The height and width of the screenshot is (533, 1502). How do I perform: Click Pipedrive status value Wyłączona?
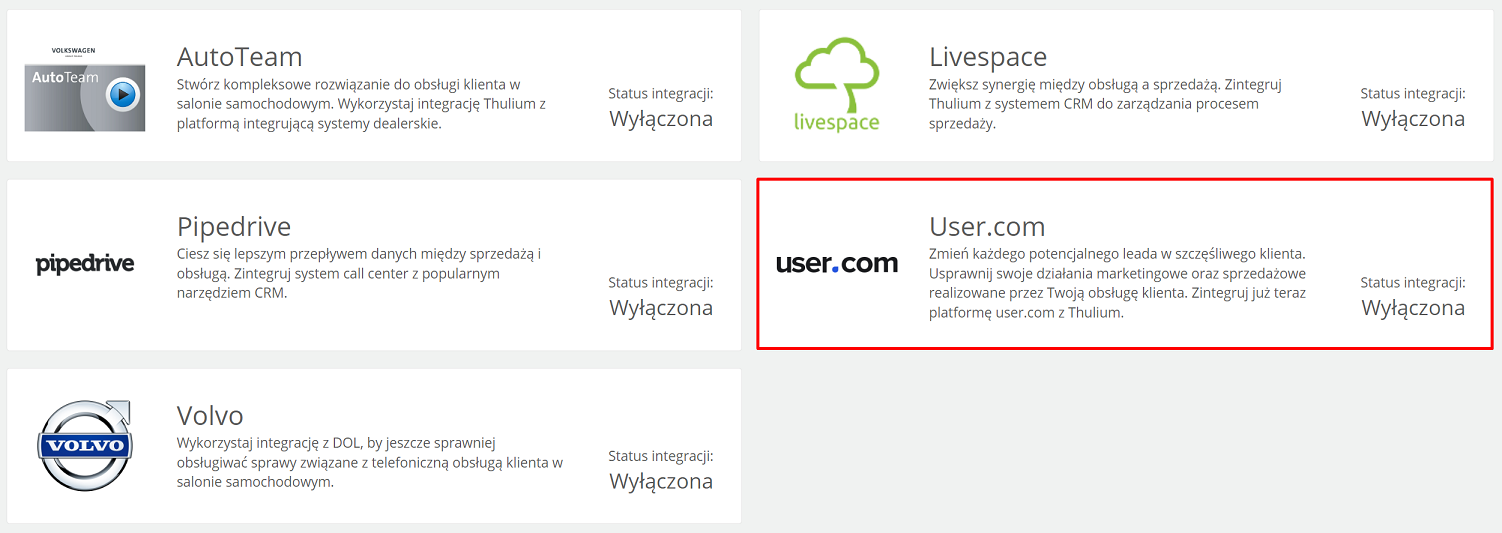[x=661, y=308]
